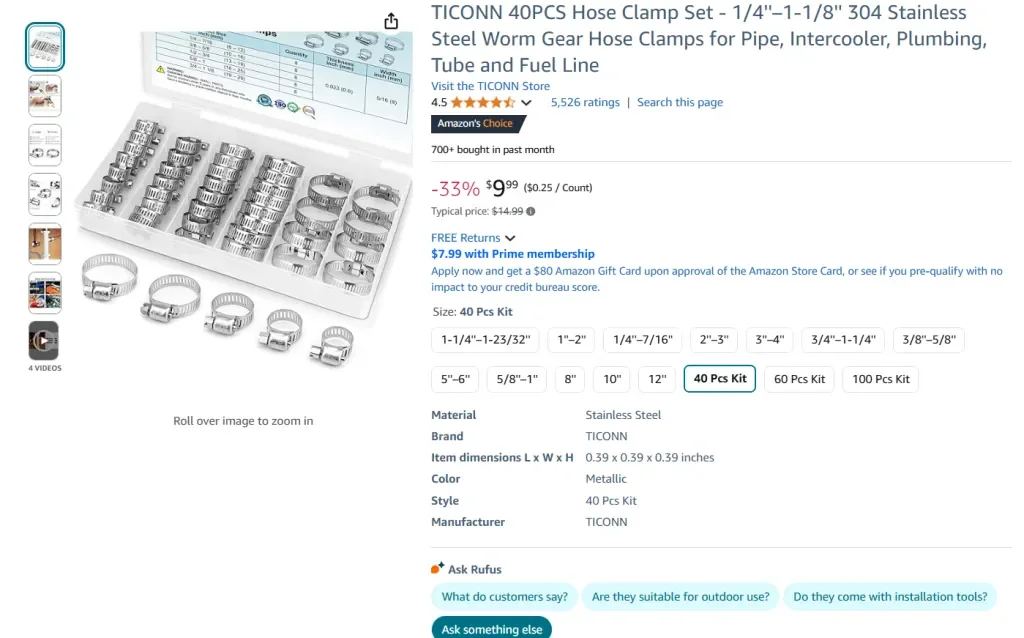The width and height of the screenshot is (1024, 638).
Task: Choose the 60 Pcs Kit size
Action: point(800,379)
